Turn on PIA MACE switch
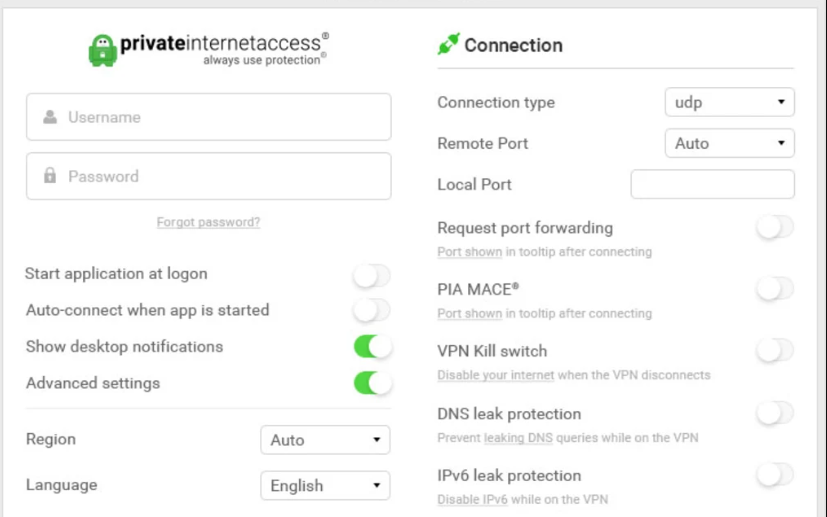Screen dimensions: 827x517 [775, 289]
